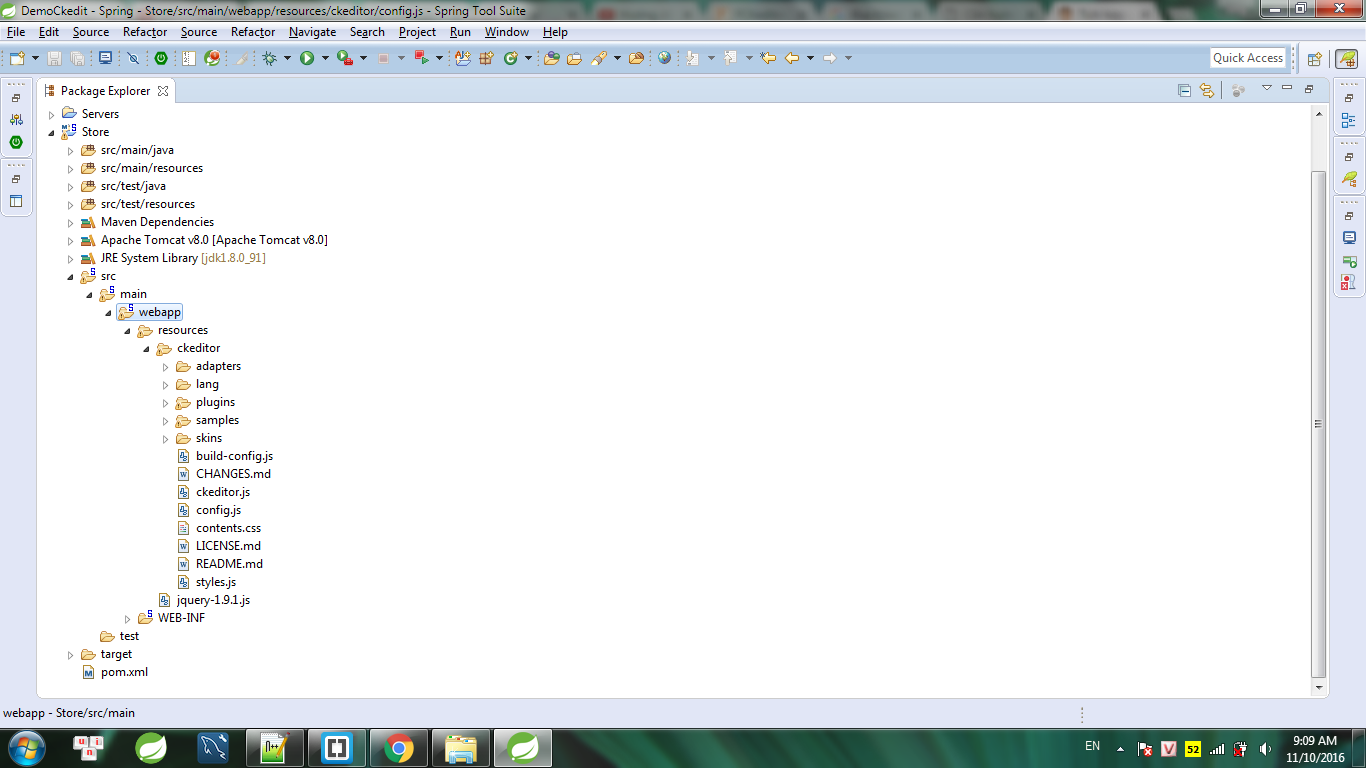Open the Run button dropdown arrow
This screenshot has height=768, width=1366.
[325, 58]
